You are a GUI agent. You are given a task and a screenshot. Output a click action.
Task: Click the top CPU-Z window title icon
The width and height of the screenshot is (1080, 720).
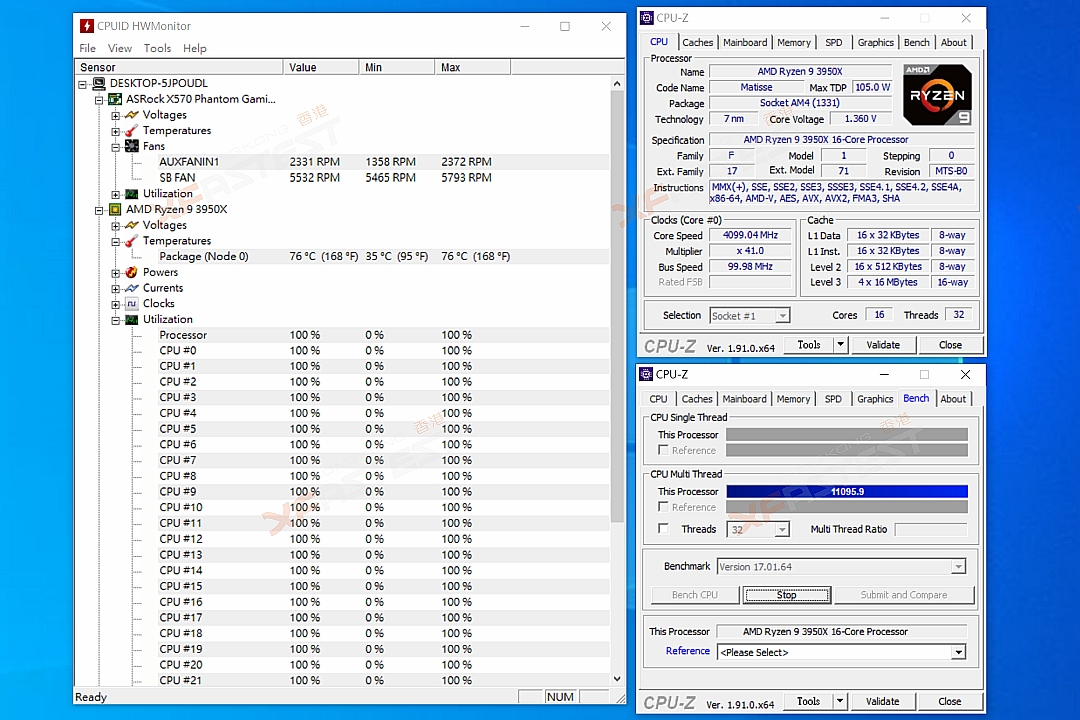(x=647, y=18)
